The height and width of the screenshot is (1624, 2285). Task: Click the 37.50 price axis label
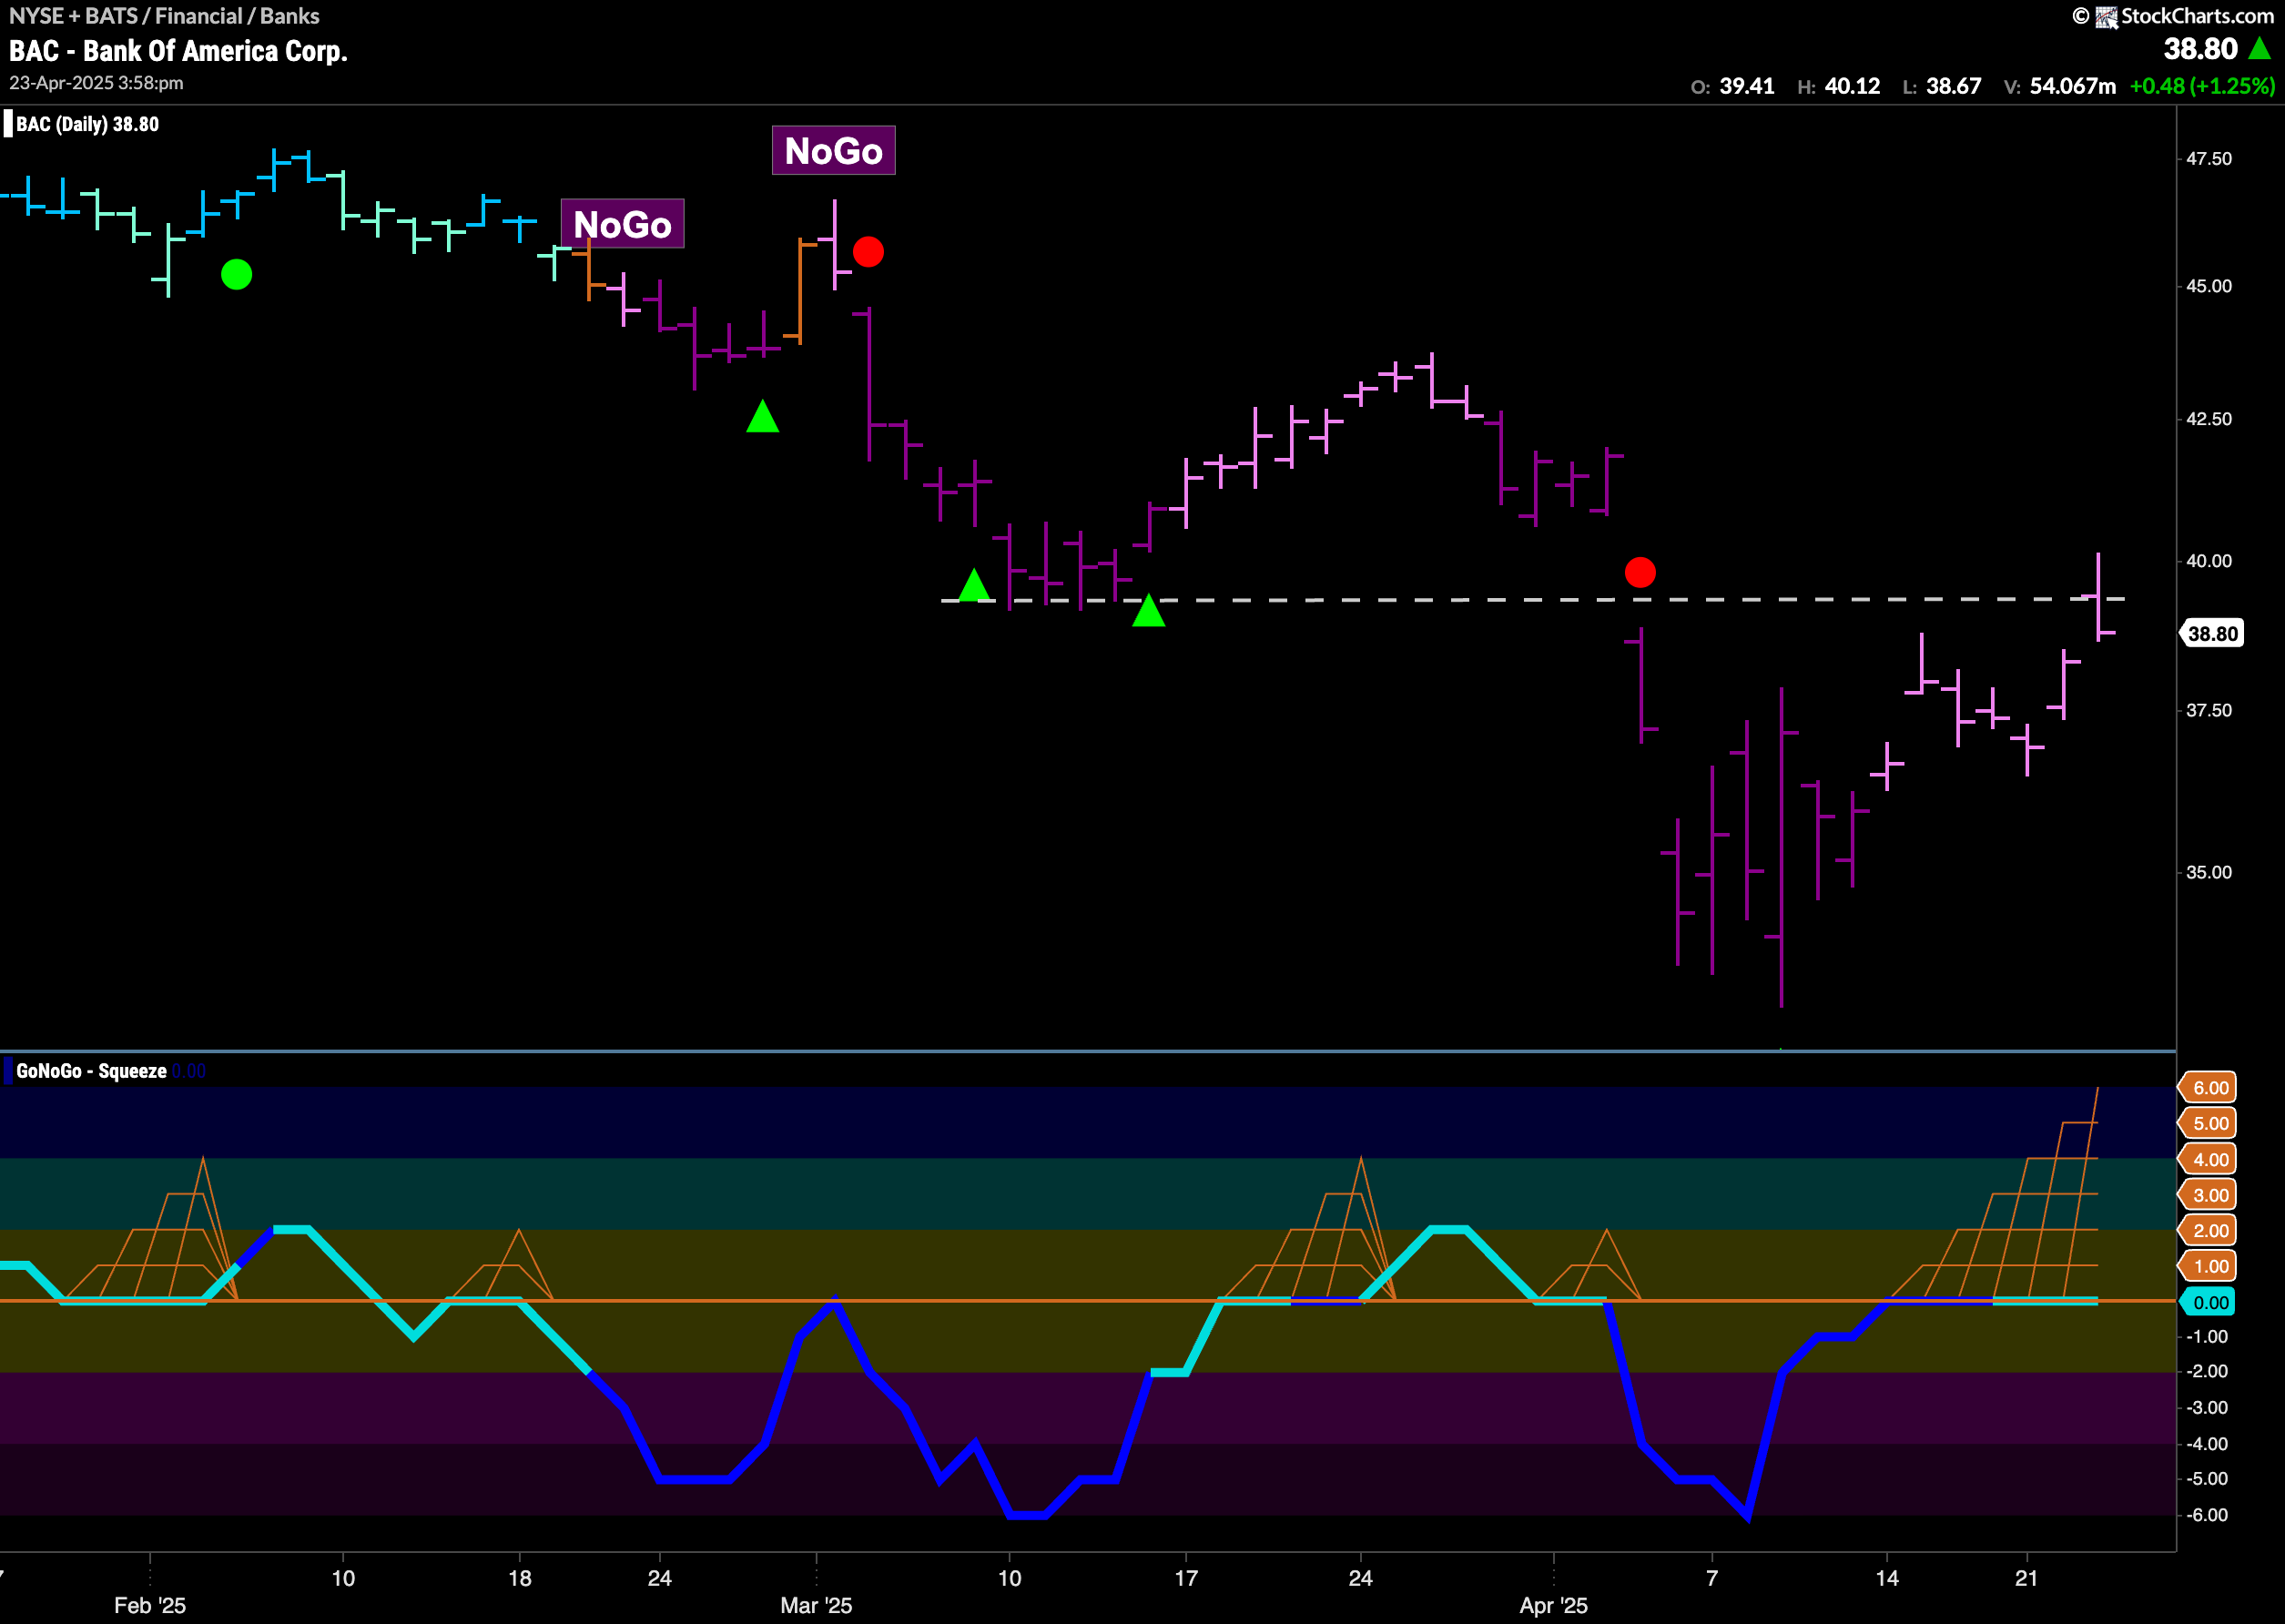click(2208, 710)
